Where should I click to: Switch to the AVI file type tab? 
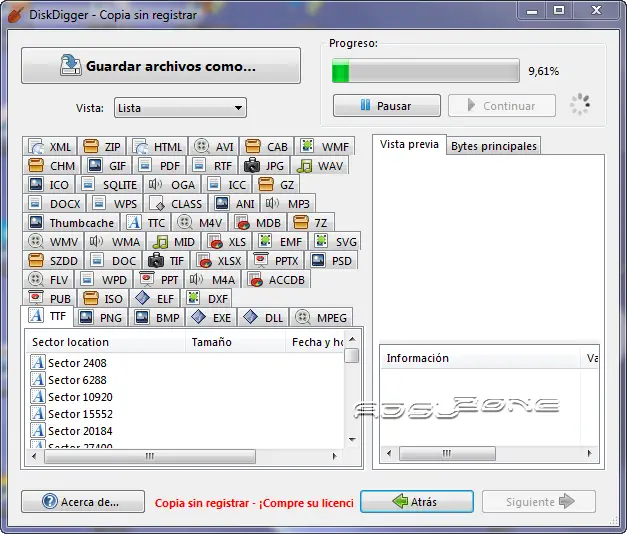pyautogui.click(x=214, y=146)
